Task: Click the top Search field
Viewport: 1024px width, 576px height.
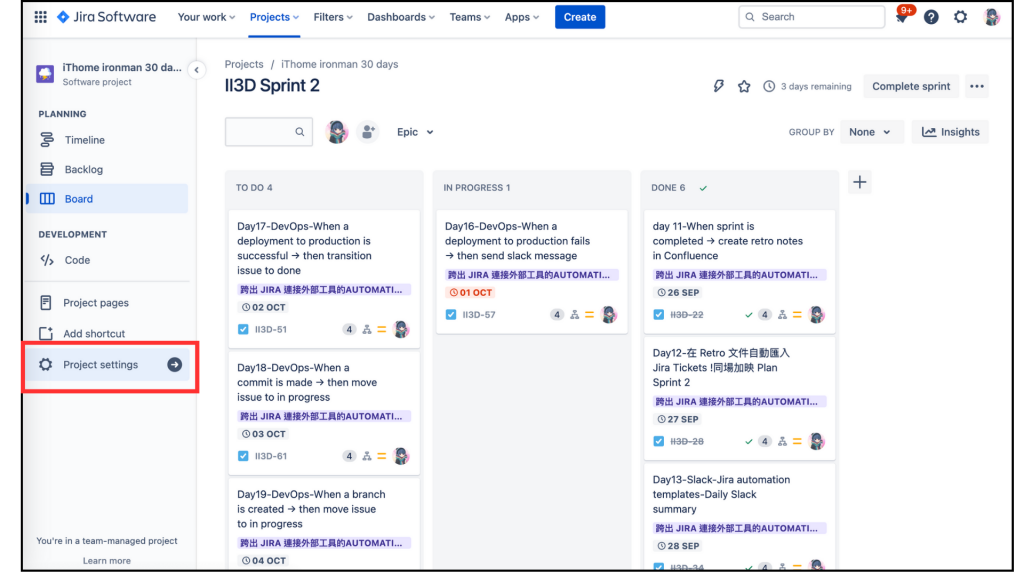Action: [812, 17]
